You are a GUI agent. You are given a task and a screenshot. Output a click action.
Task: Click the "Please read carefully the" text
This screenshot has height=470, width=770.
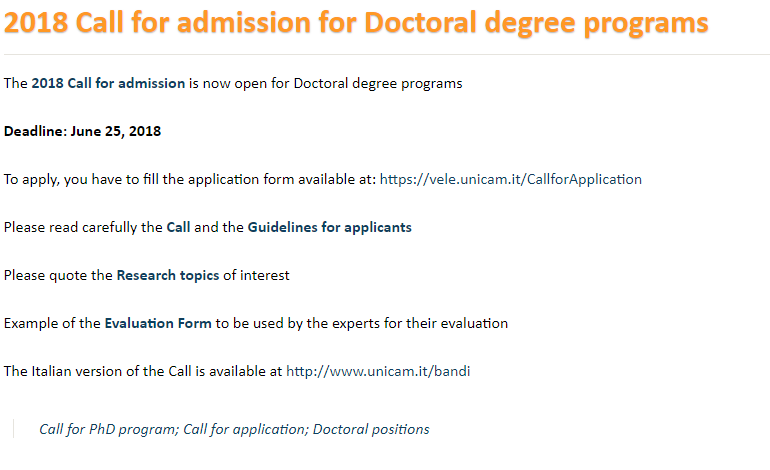coord(83,227)
